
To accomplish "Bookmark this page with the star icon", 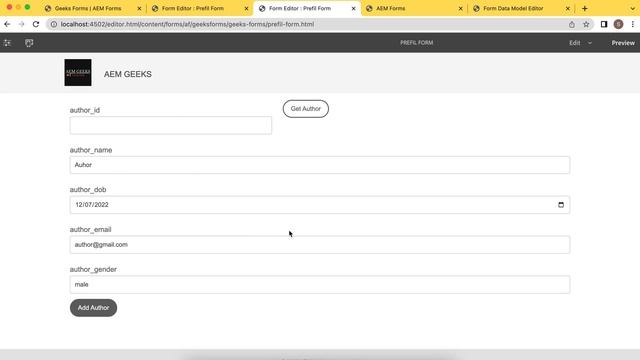I will pos(586,24).
